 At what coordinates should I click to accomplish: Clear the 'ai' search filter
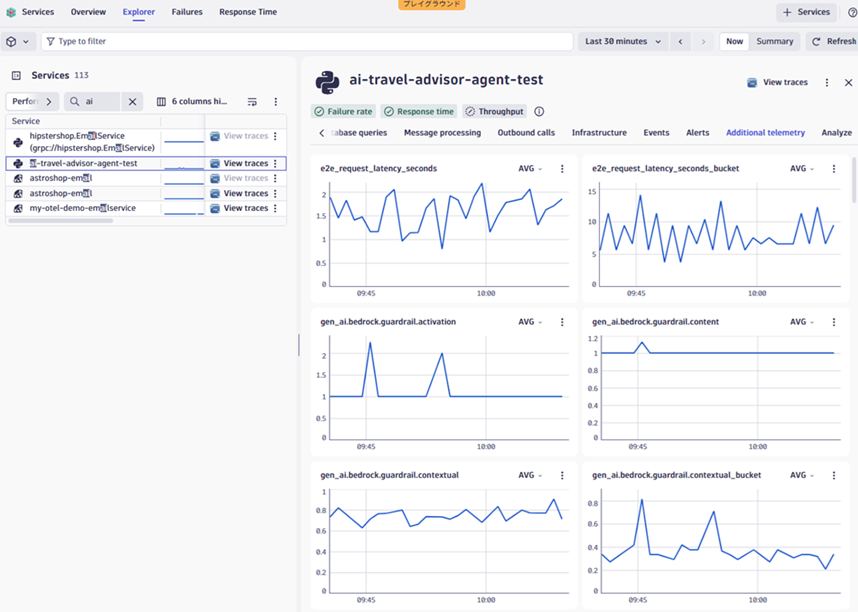[x=132, y=102]
